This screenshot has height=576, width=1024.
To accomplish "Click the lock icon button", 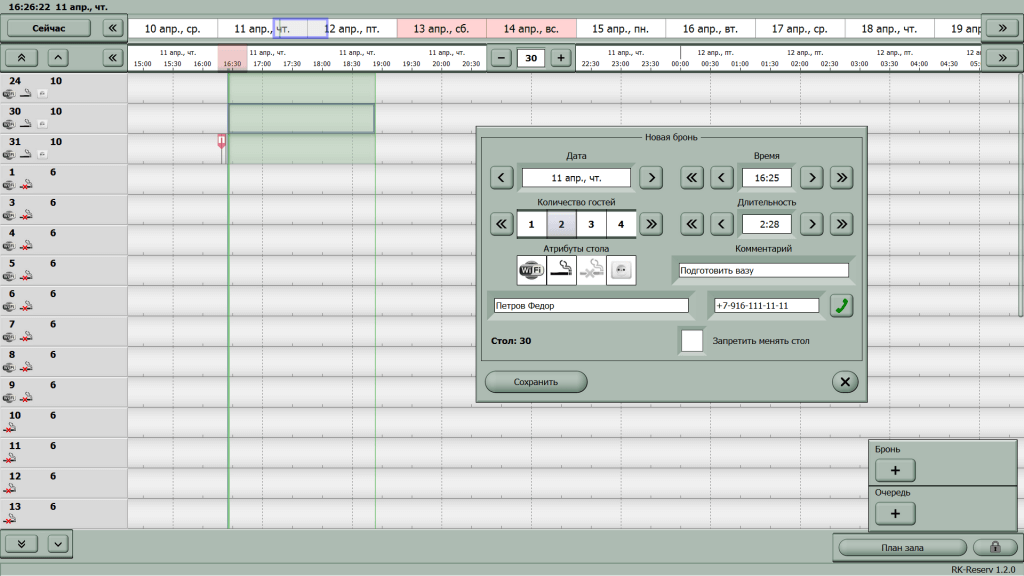I will (x=995, y=547).
